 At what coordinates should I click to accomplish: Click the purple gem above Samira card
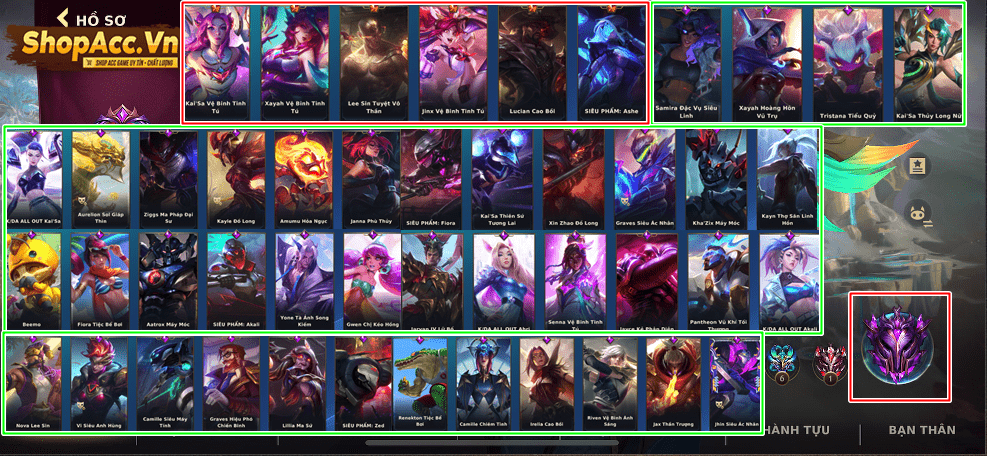687,10
